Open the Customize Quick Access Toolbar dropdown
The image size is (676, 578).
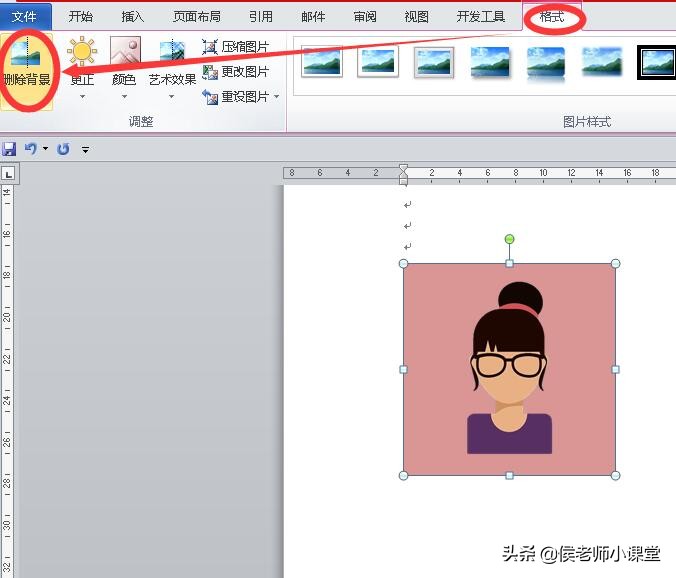click(85, 150)
